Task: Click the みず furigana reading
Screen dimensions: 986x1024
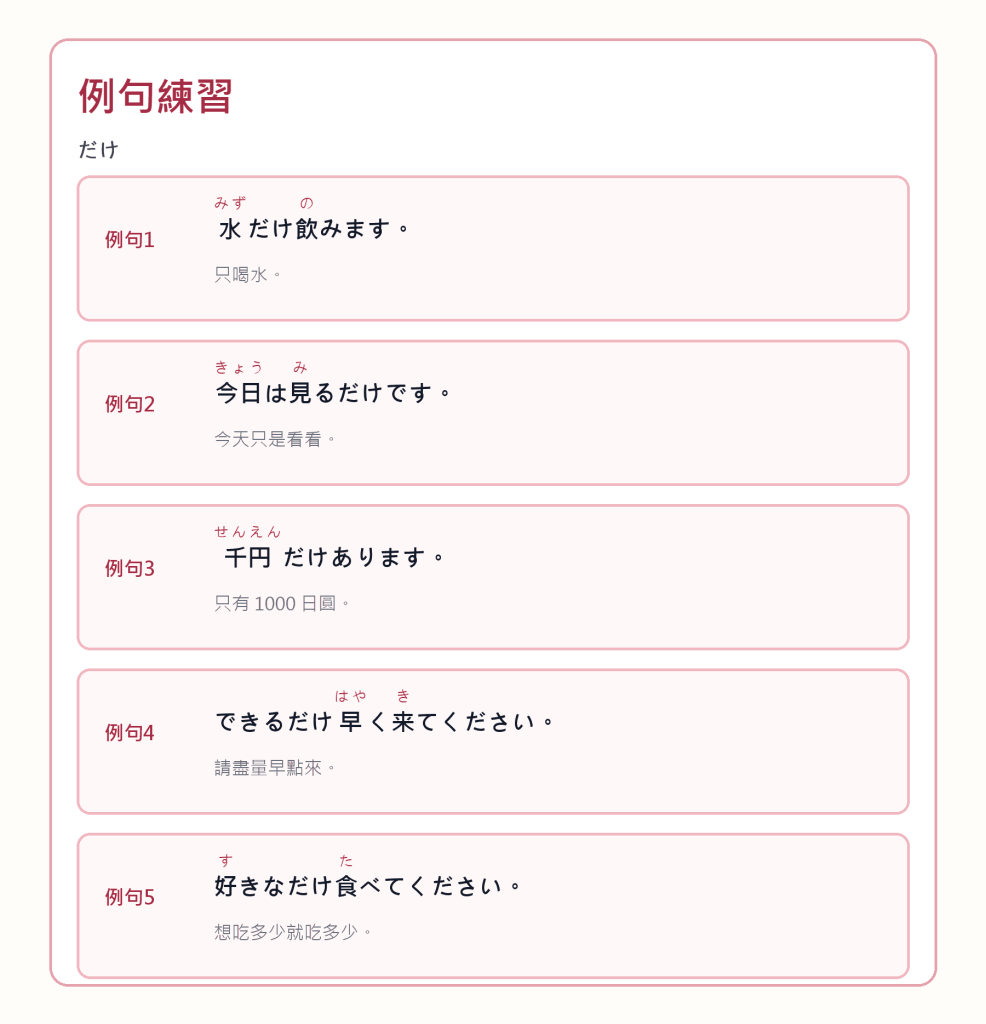Action: (231, 203)
